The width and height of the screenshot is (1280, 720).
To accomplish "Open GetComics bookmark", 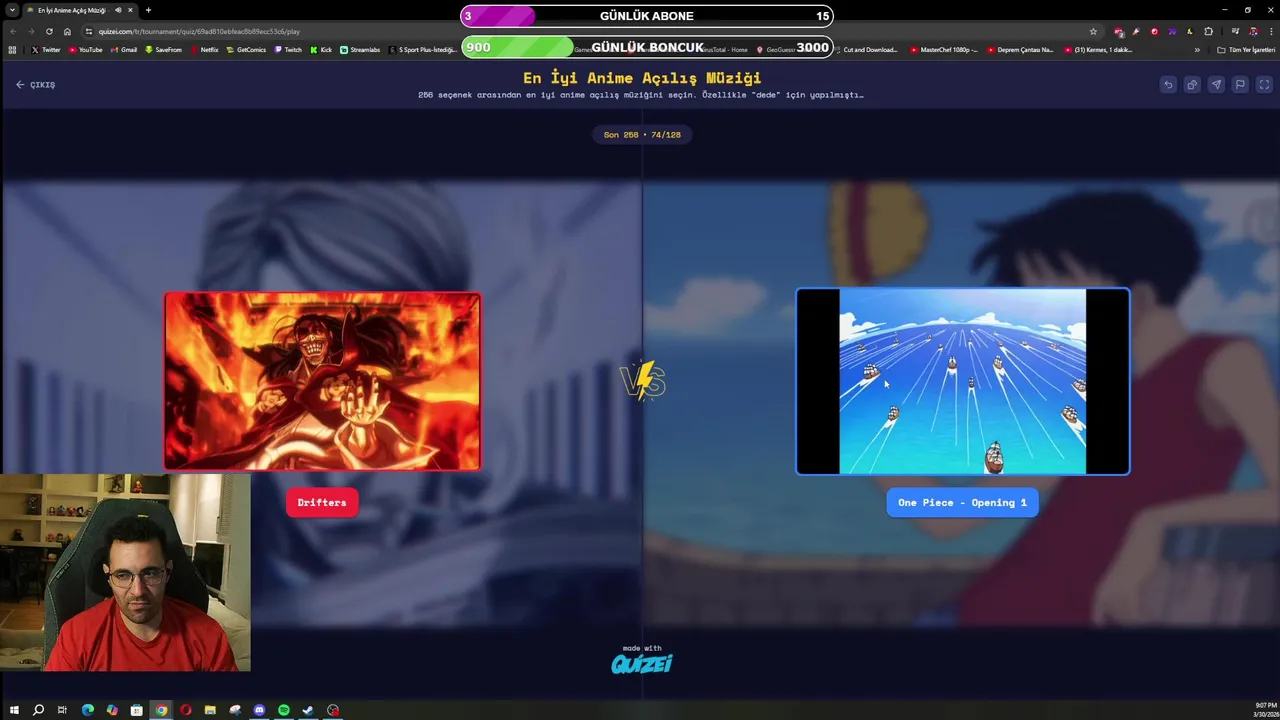I will [x=246, y=49].
